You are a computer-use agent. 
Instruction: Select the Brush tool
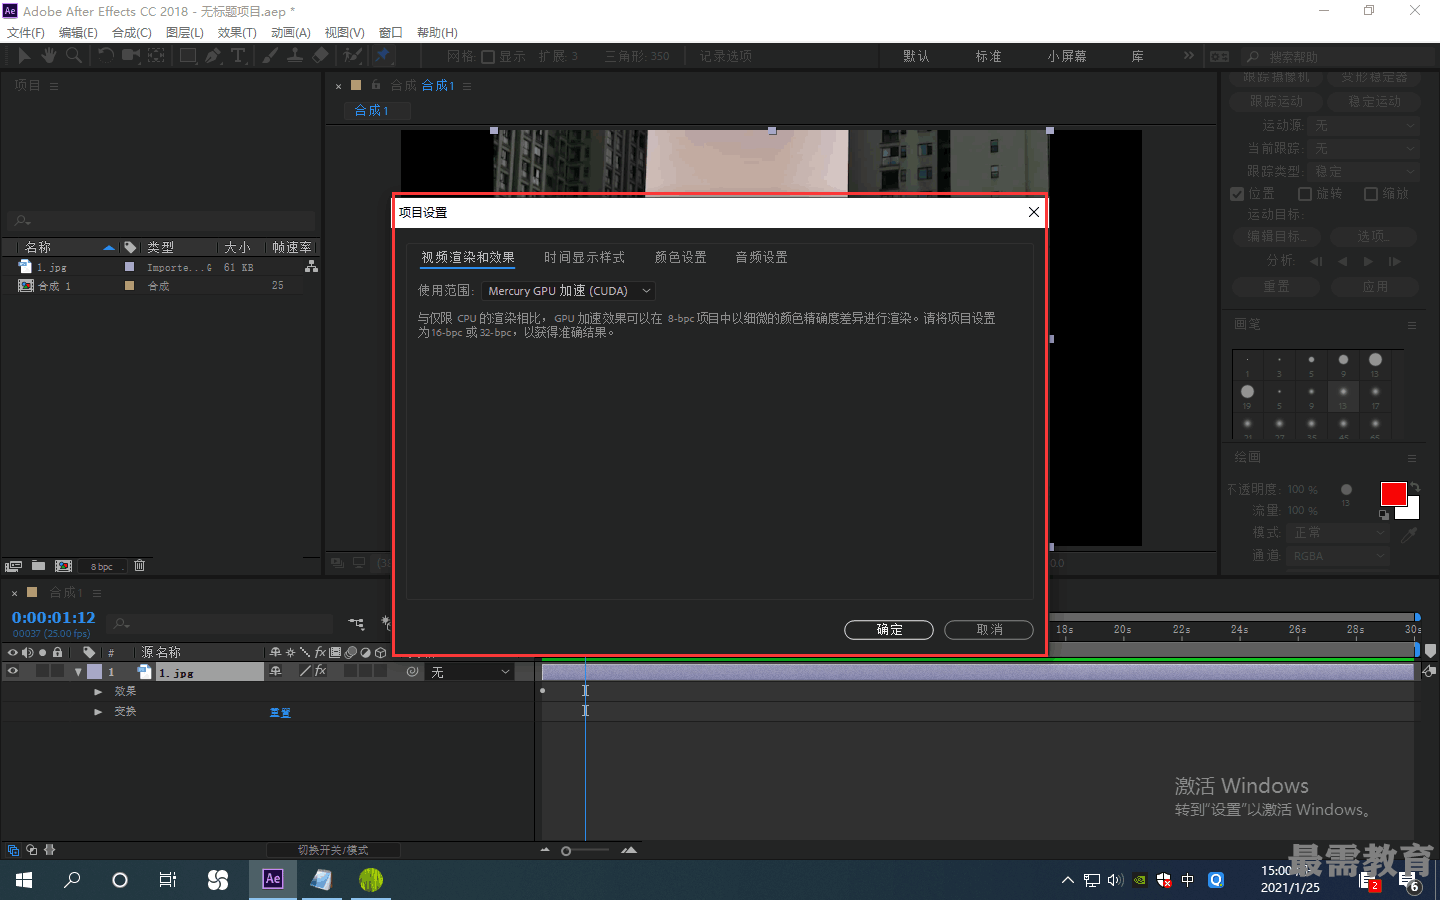[270, 56]
